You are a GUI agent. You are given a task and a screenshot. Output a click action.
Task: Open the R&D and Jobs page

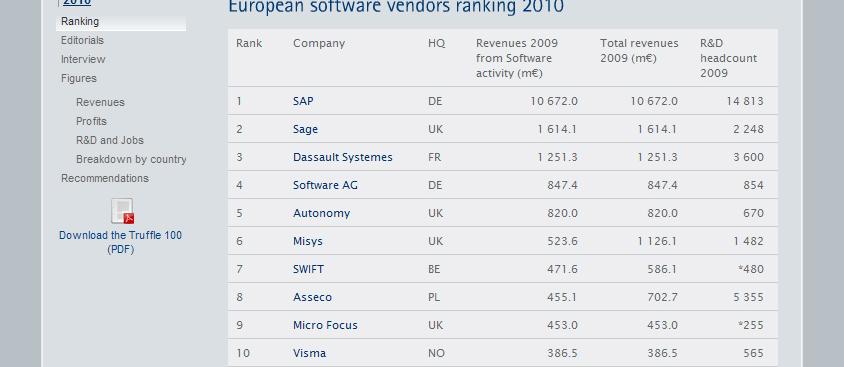[110, 140]
